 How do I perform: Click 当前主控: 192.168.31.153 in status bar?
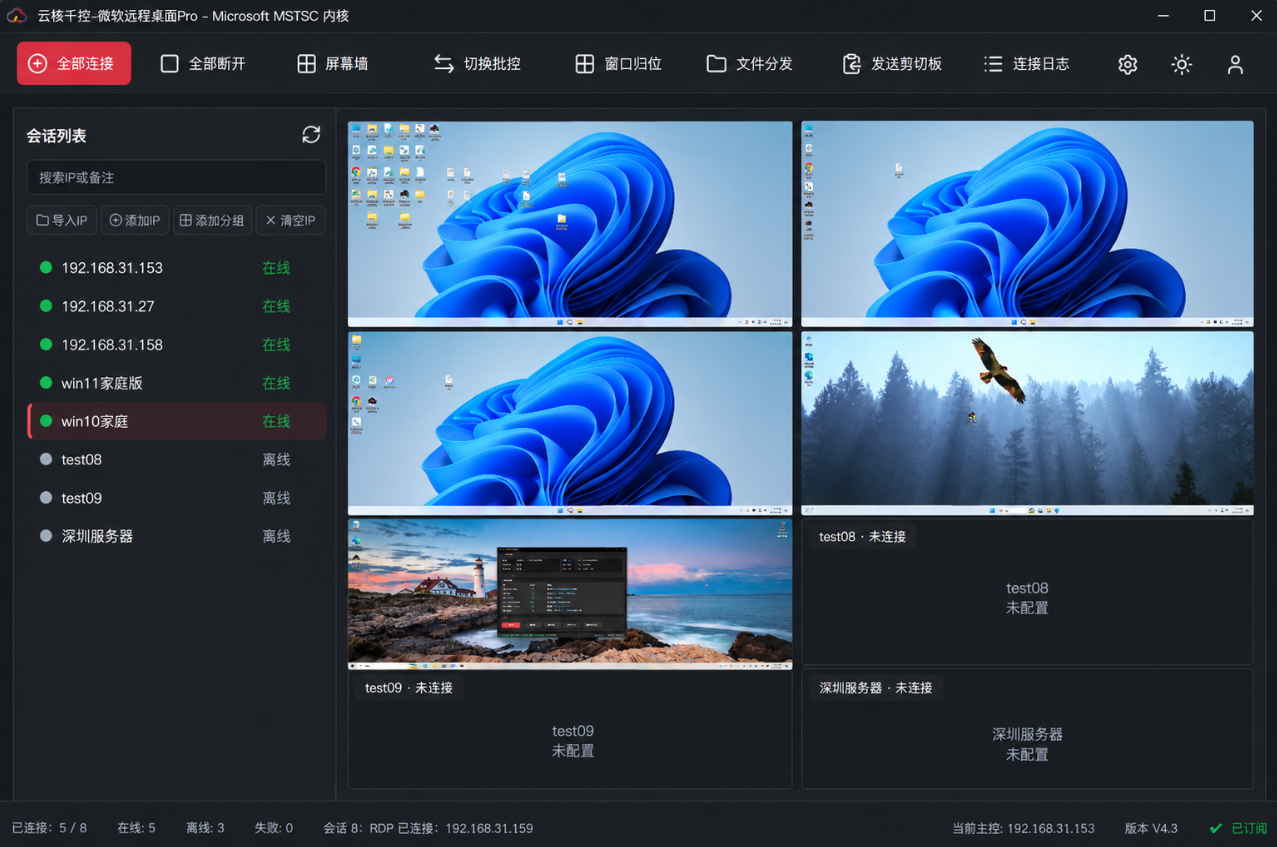pyautogui.click(x=1023, y=828)
